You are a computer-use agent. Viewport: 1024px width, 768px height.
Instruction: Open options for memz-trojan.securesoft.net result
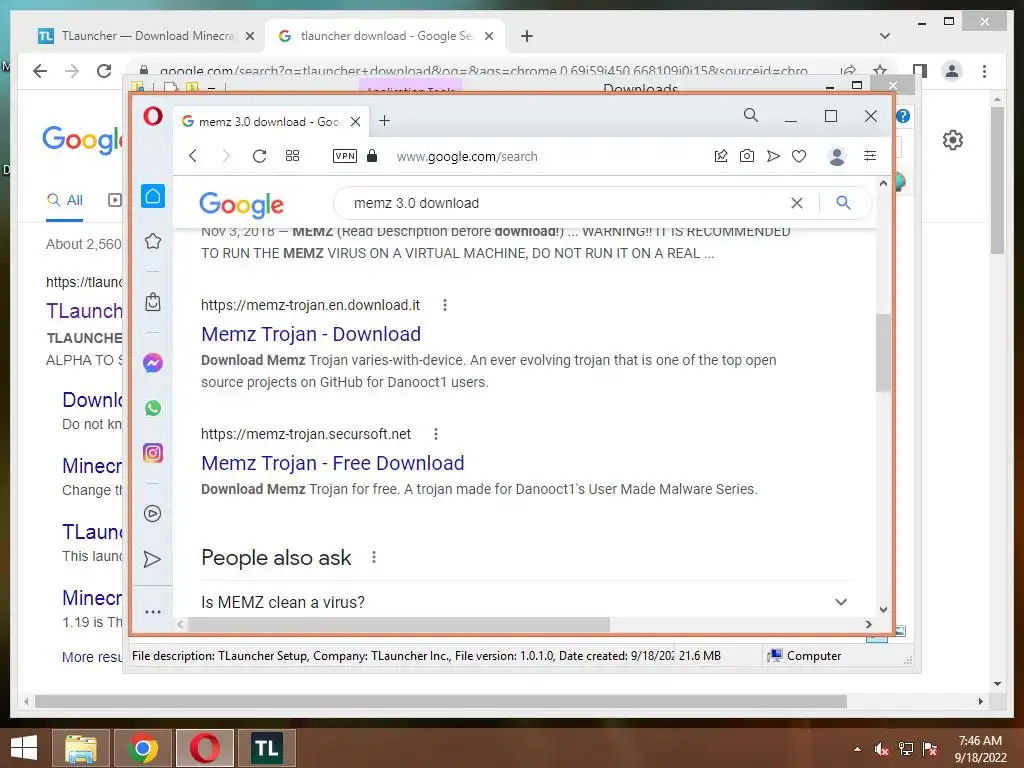[436, 434]
